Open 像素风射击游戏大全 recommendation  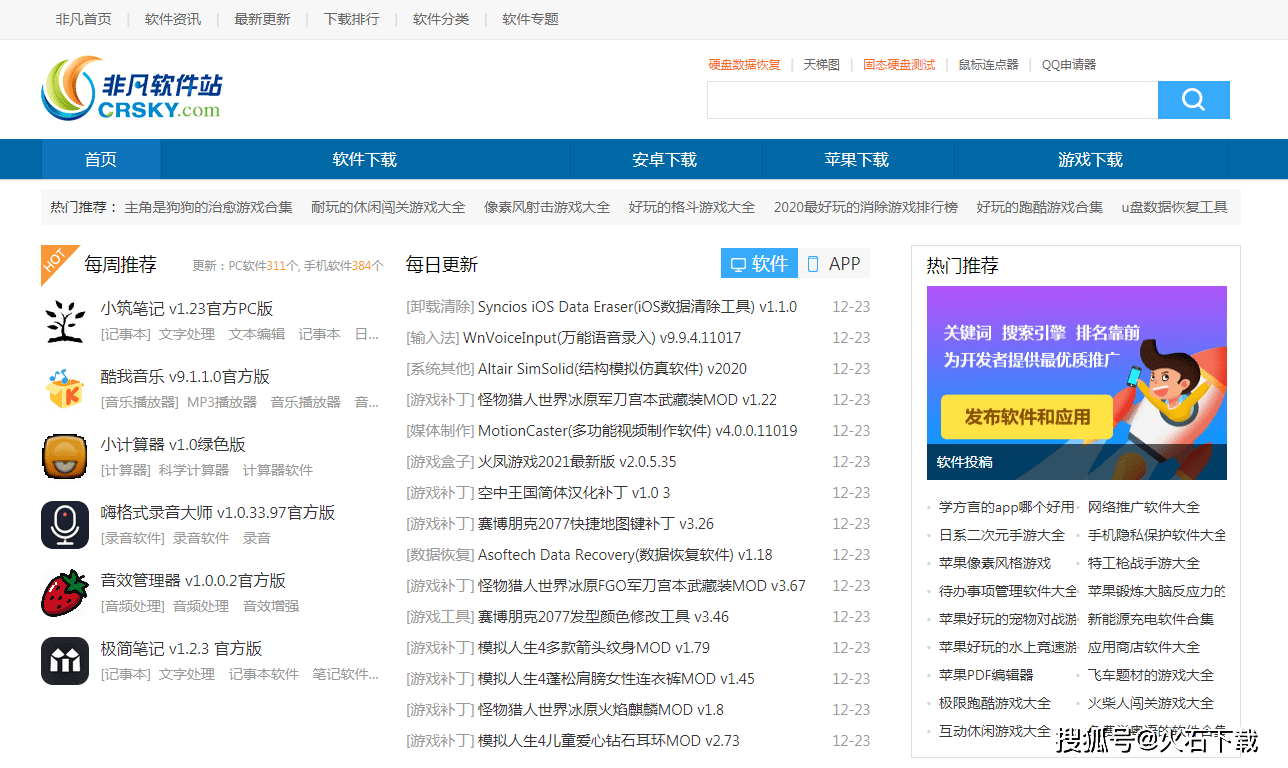coord(547,207)
